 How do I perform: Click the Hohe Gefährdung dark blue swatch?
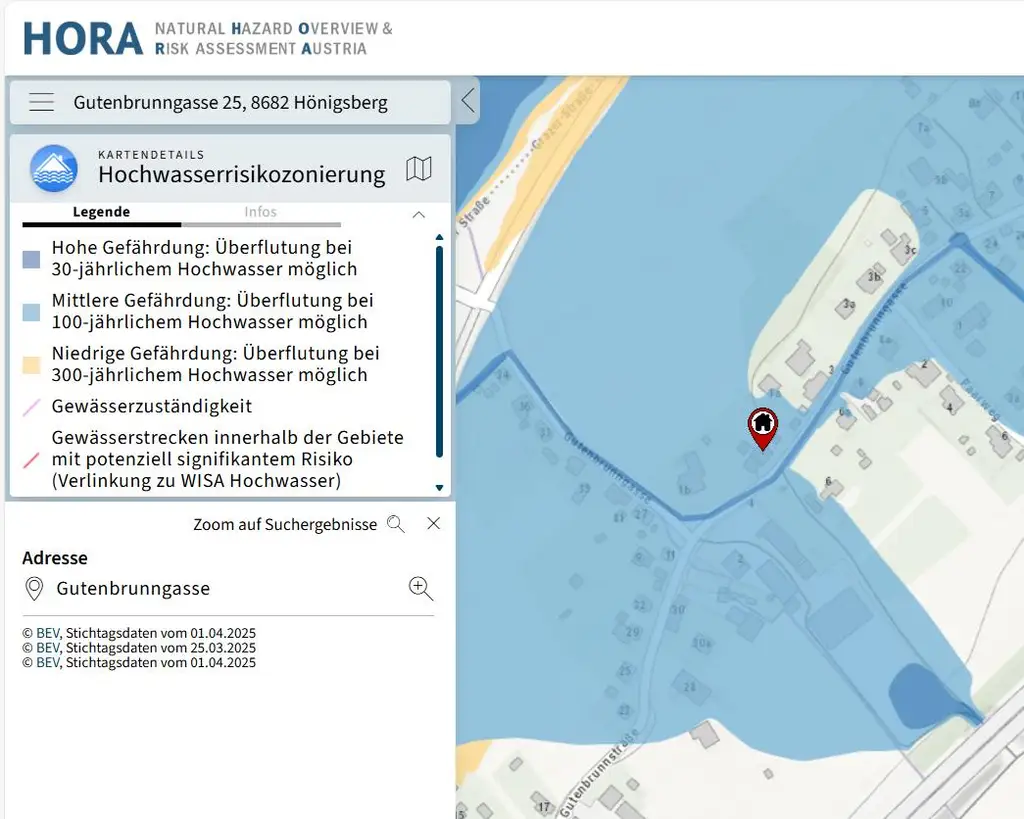pyautogui.click(x=32, y=260)
